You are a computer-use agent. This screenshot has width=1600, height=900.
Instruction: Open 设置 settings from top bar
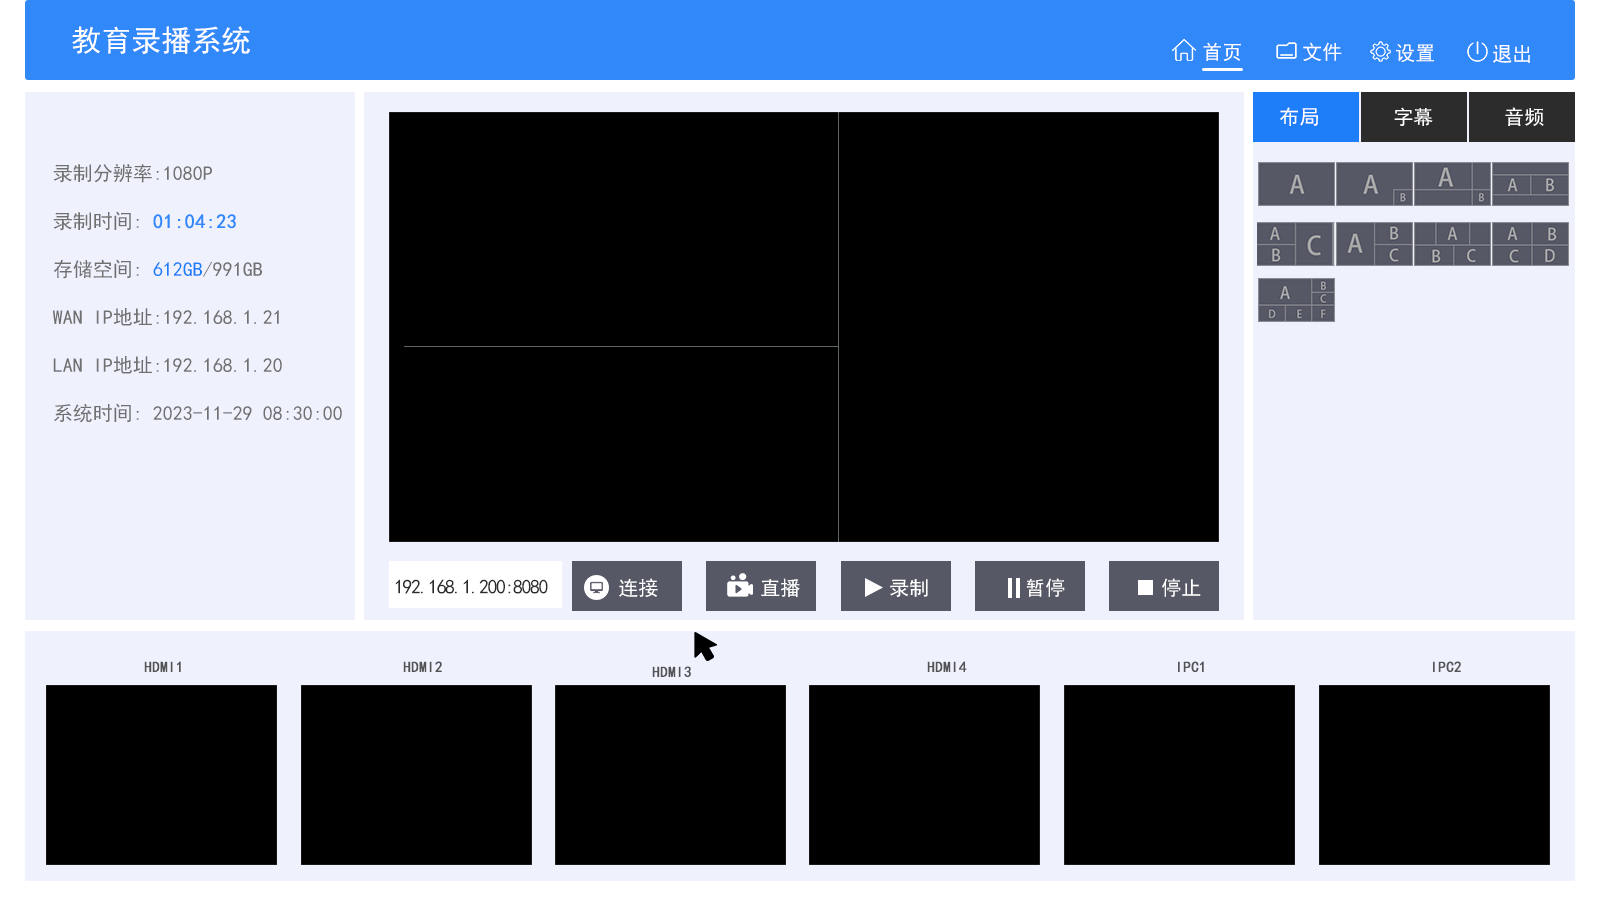click(x=1402, y=52)
